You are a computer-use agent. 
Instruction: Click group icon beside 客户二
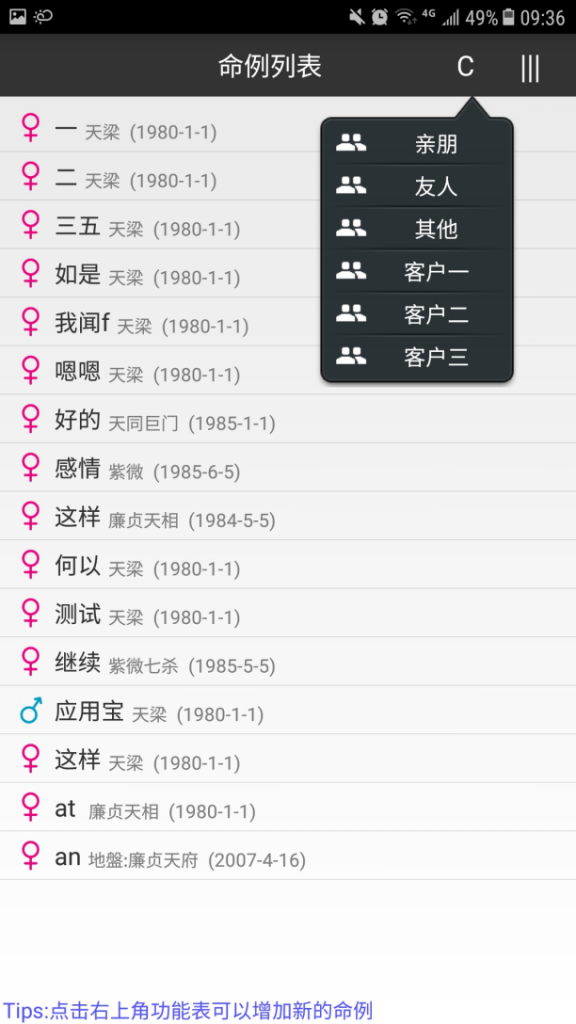351,314
